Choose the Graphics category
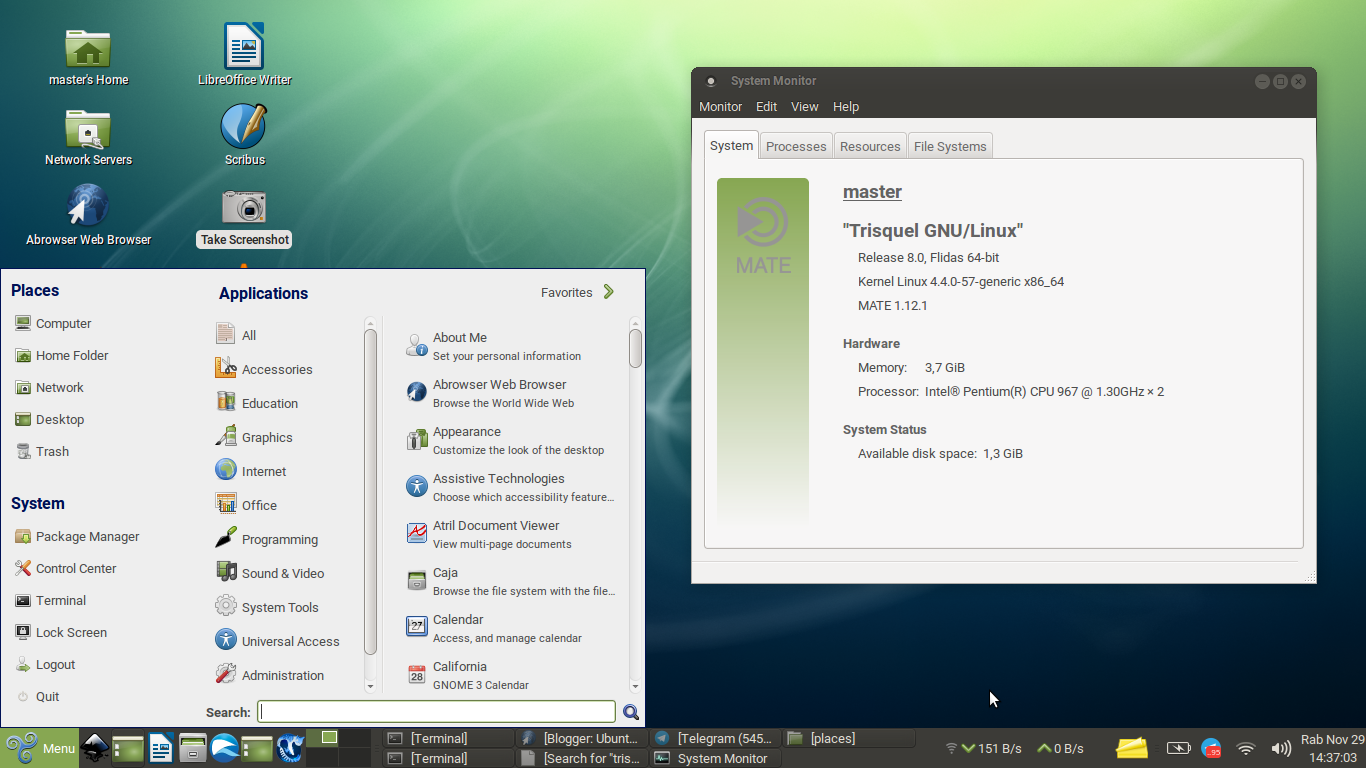The image size is (1366, 768). (287, 437)
